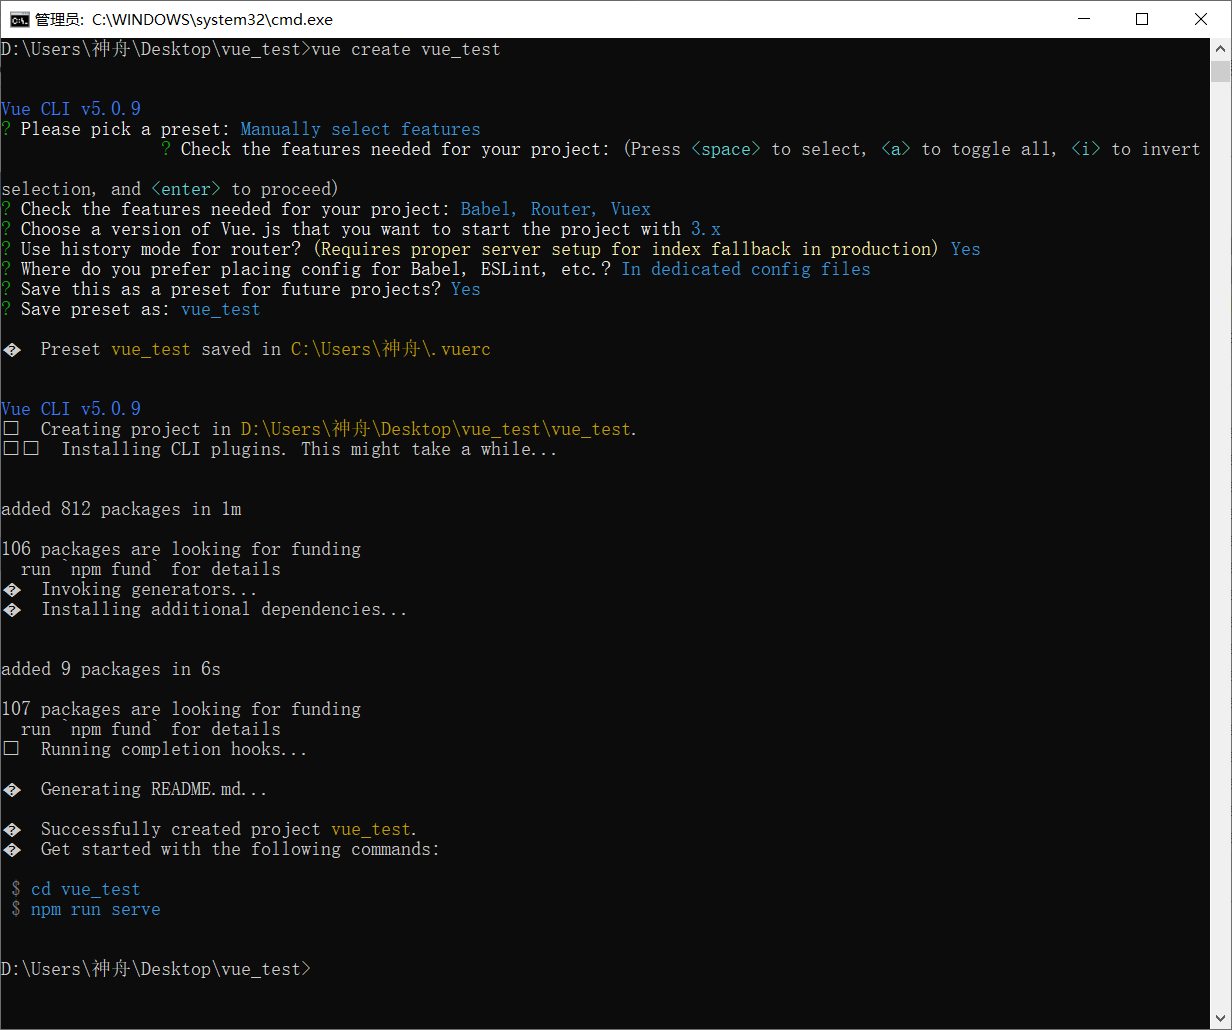Click '106 packages are looking for funding'
The width and height of the screenshot is (1232, 1030).
tap(181, 549)
